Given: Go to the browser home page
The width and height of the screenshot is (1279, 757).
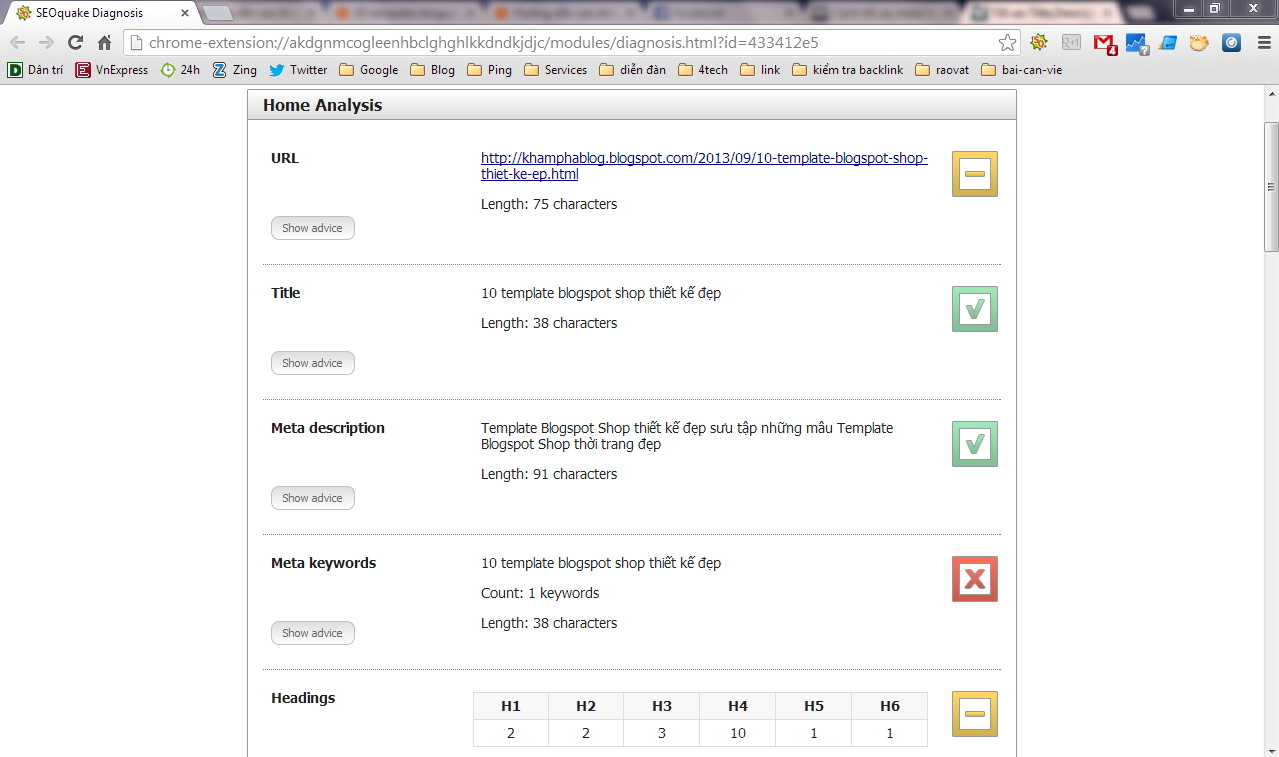Looking at the screenshot, I should (x=104, y=43).
